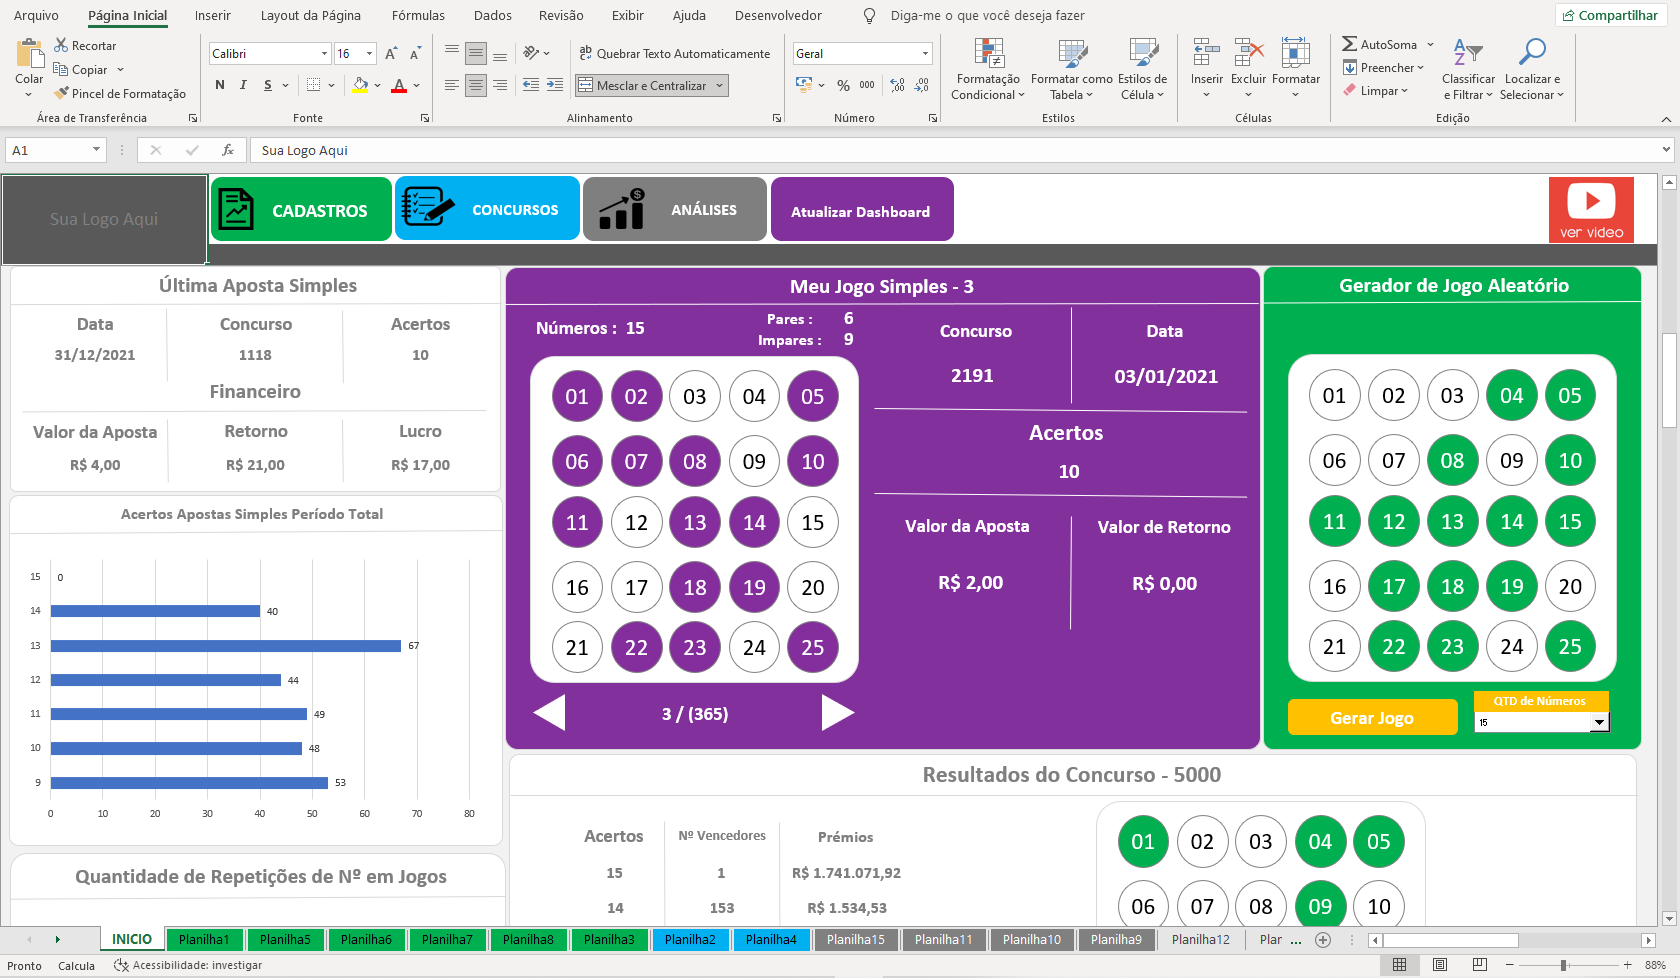Click the ver video YouTube icon

pyautogui.click(x=1591, y=210)
